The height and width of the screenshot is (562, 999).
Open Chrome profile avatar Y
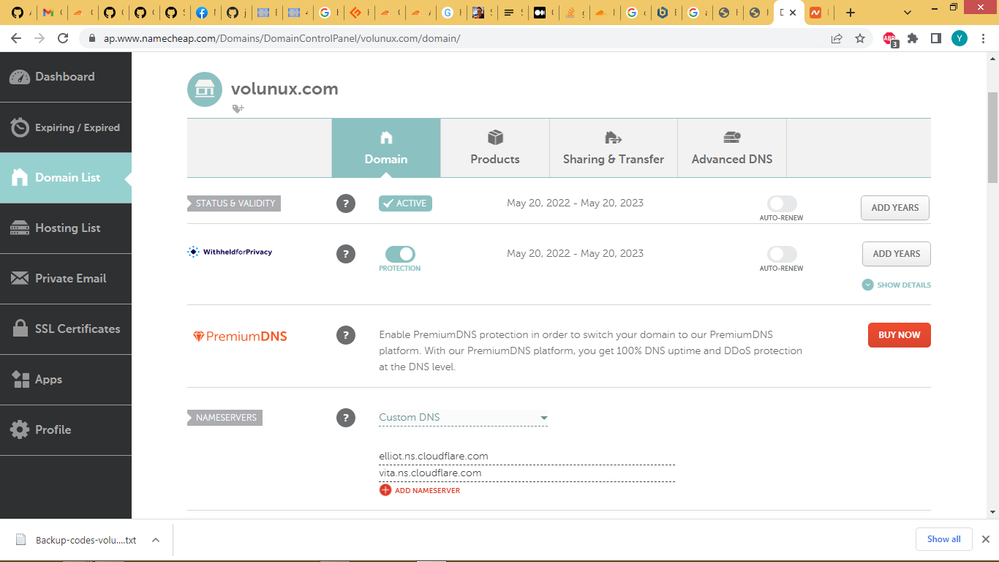[959, 38]
